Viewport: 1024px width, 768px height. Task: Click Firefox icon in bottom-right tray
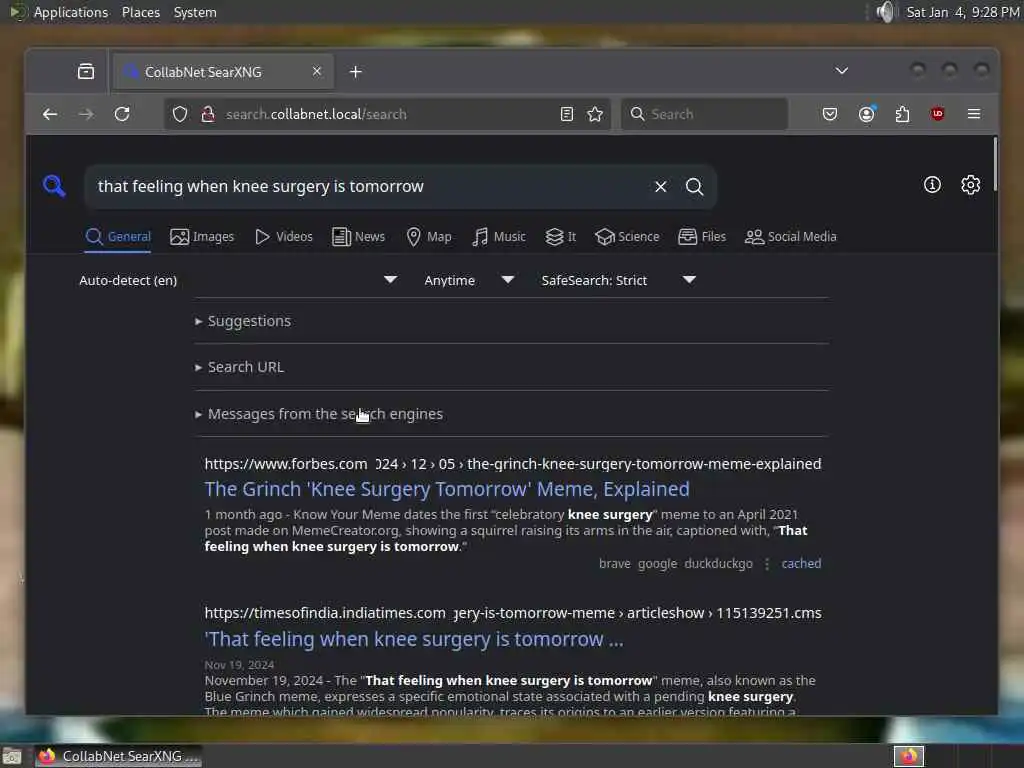pos(908,756)
